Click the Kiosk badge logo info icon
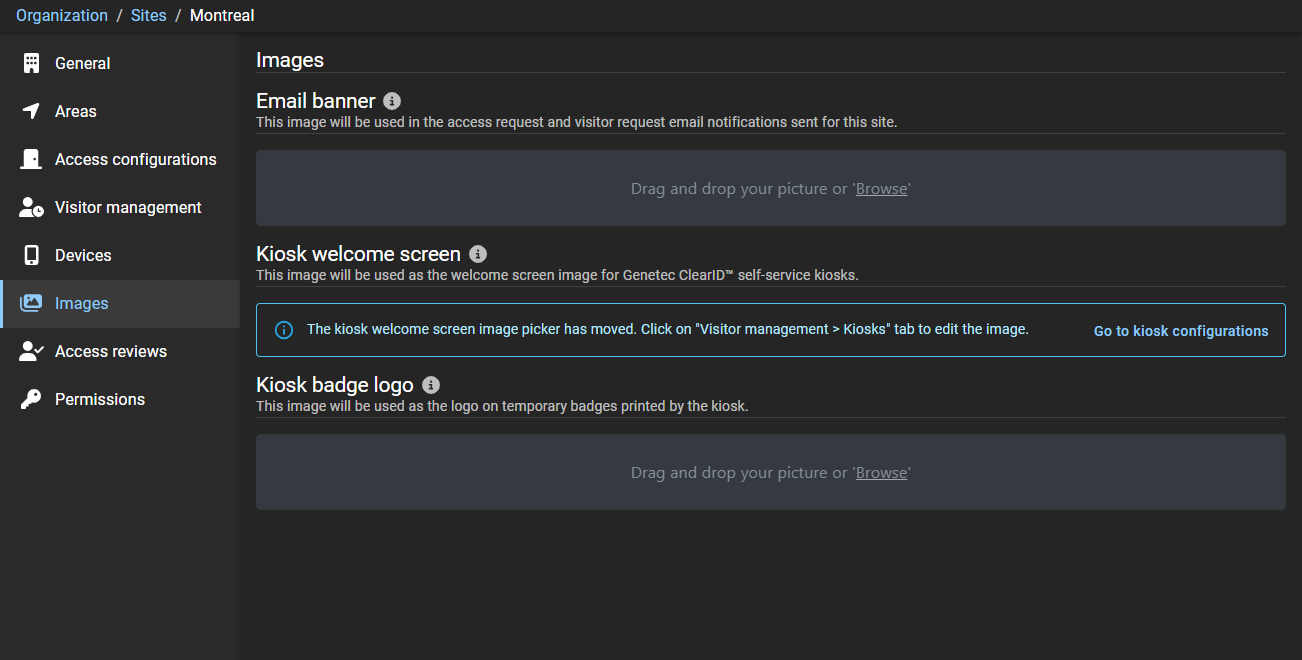Viewport: 1302px width, 660px height. click(430, 384)
